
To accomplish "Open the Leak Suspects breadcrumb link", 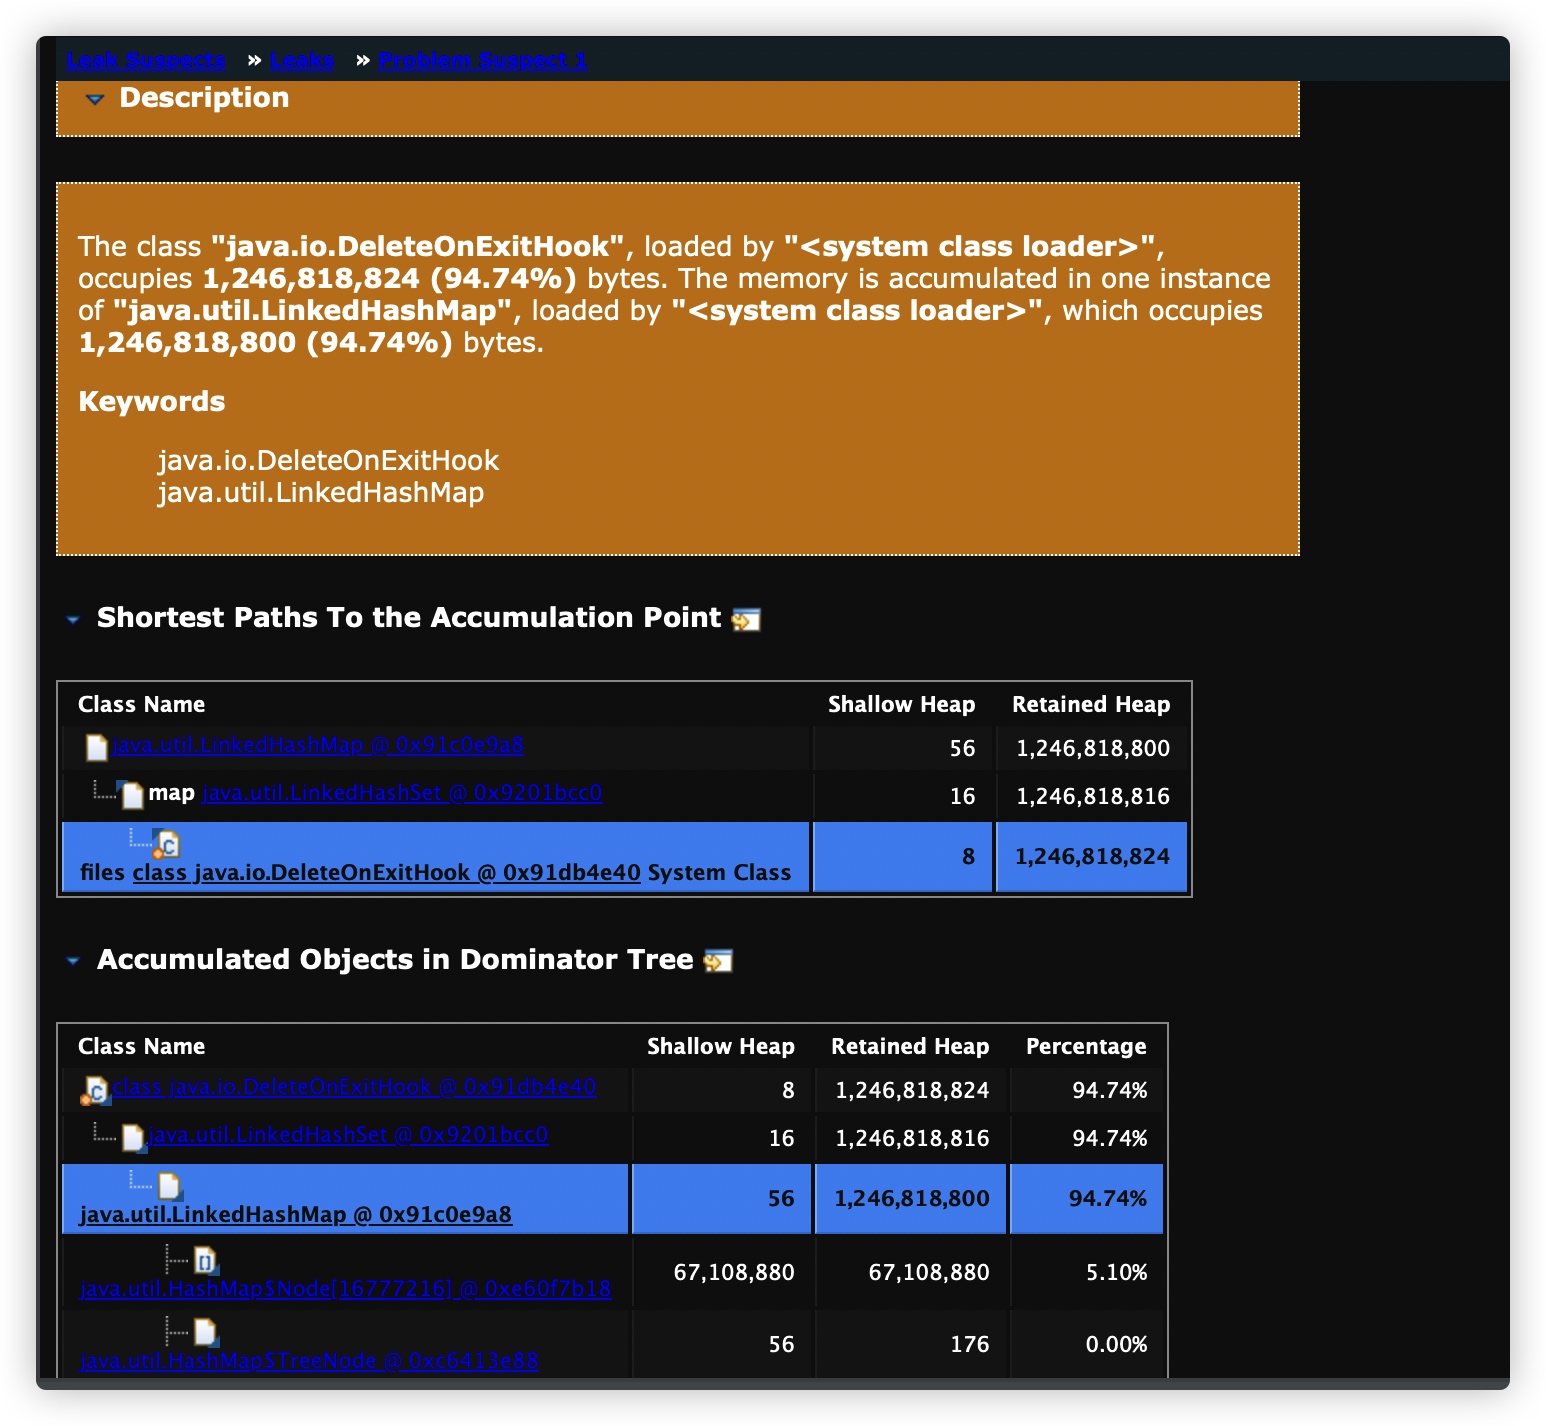I will point(146,60).
